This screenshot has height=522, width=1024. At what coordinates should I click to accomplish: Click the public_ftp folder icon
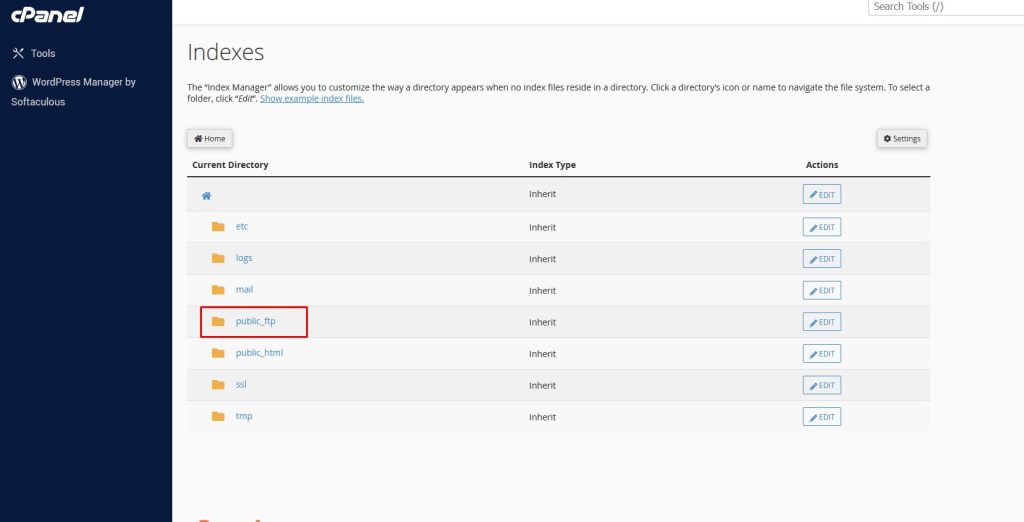point(218,322)
